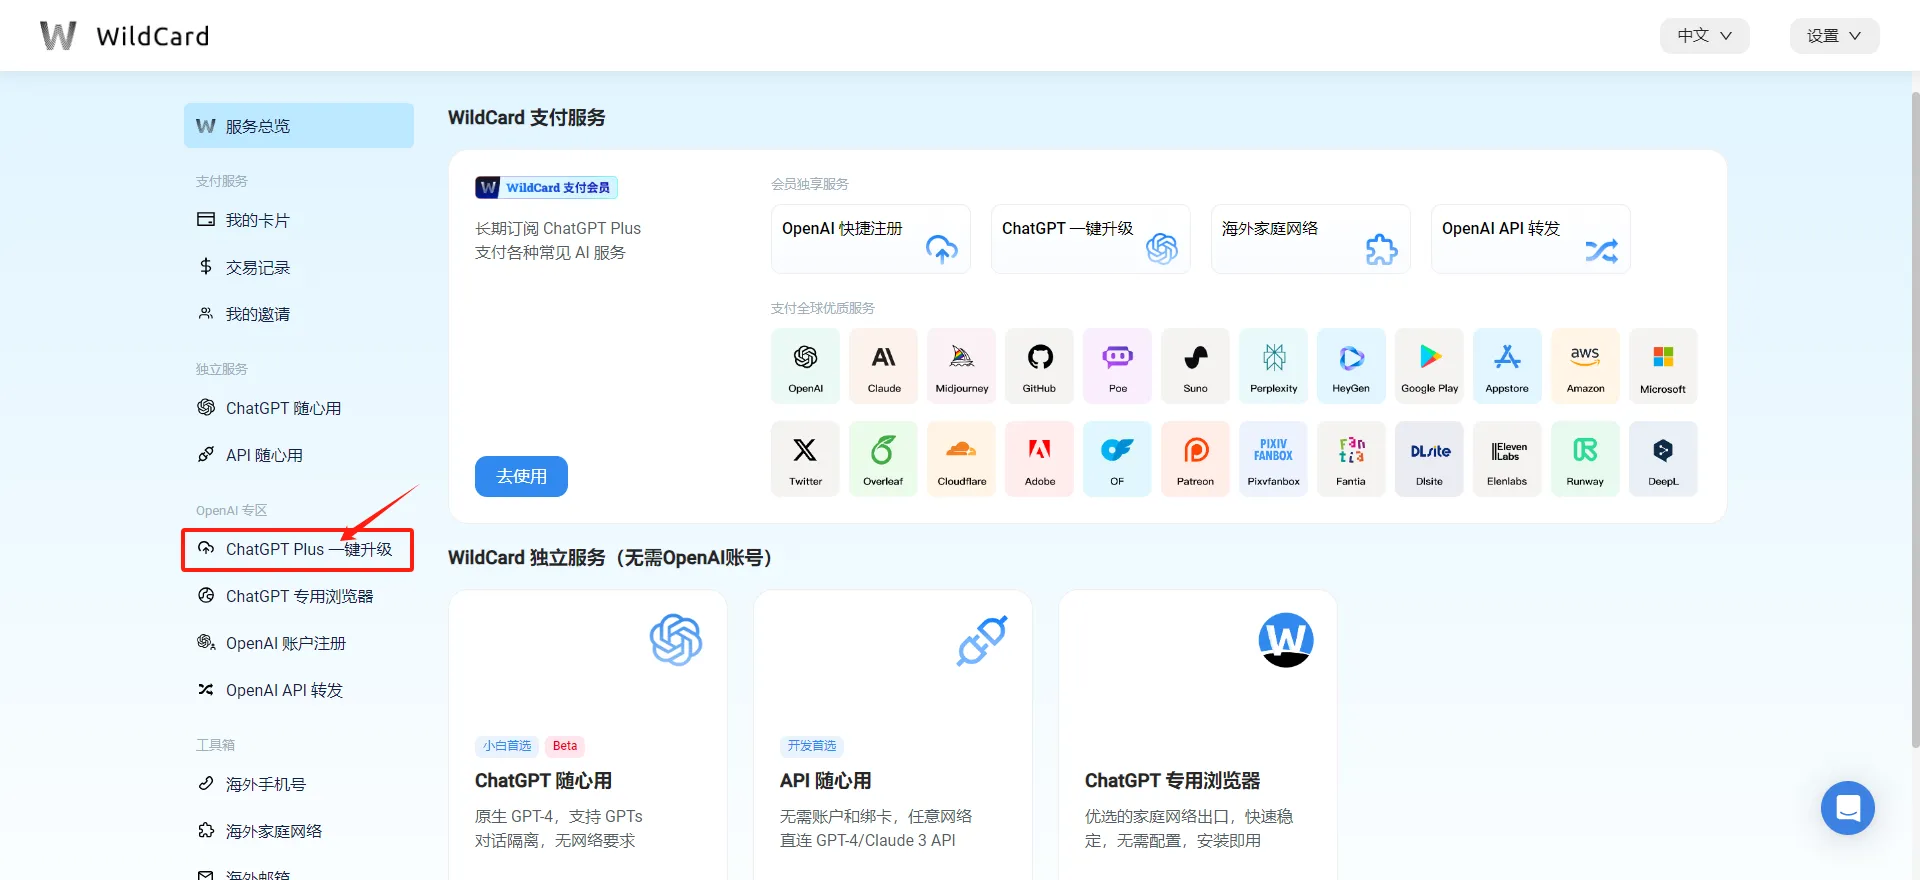Open the DeepL service tile
The height and width of the screenshot is (880, 1920).
(1663, 459)
